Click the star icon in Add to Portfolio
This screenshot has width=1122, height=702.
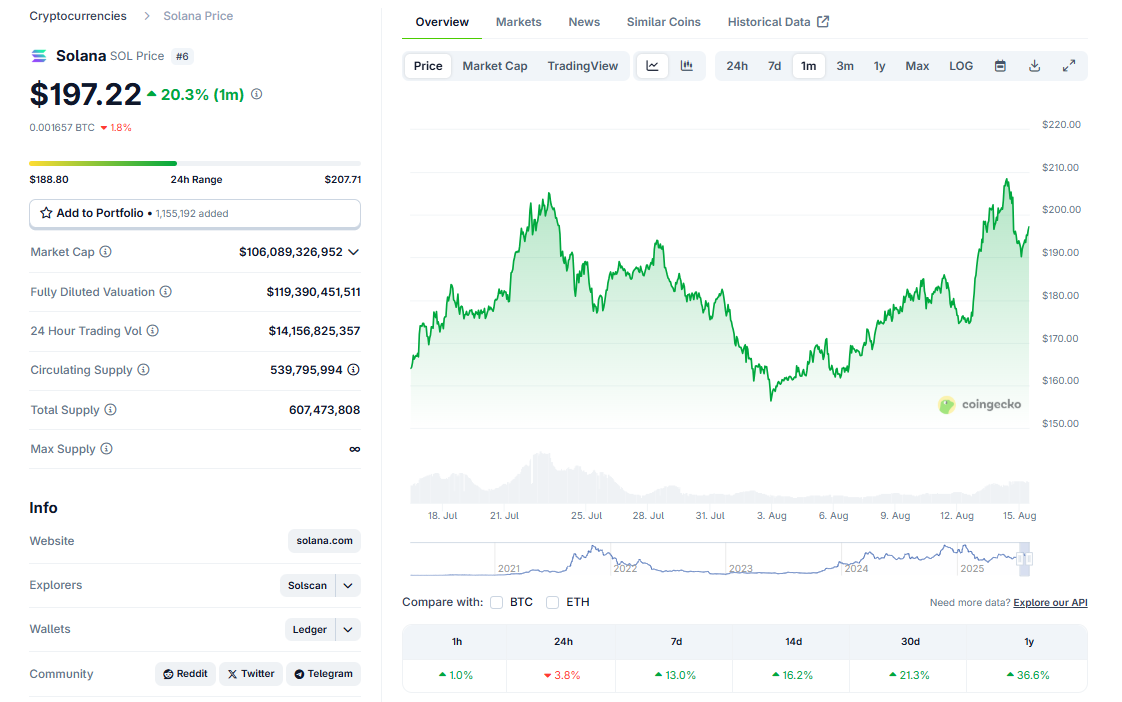(x=47, y=213)
